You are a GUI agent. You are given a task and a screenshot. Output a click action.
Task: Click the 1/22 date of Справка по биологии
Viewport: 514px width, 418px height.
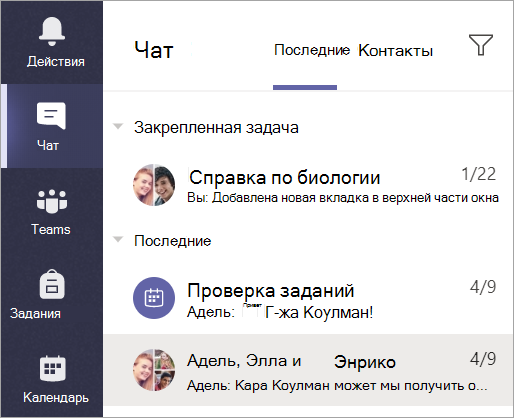[x=479, y=174]
